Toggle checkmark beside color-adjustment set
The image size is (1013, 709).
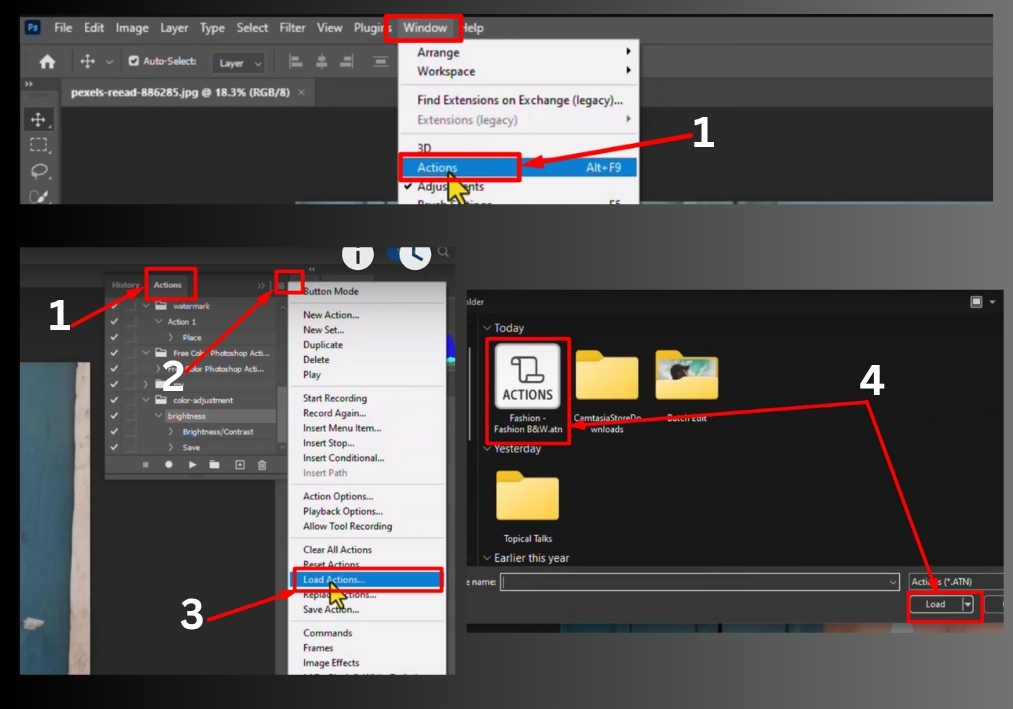coord(114,400)
